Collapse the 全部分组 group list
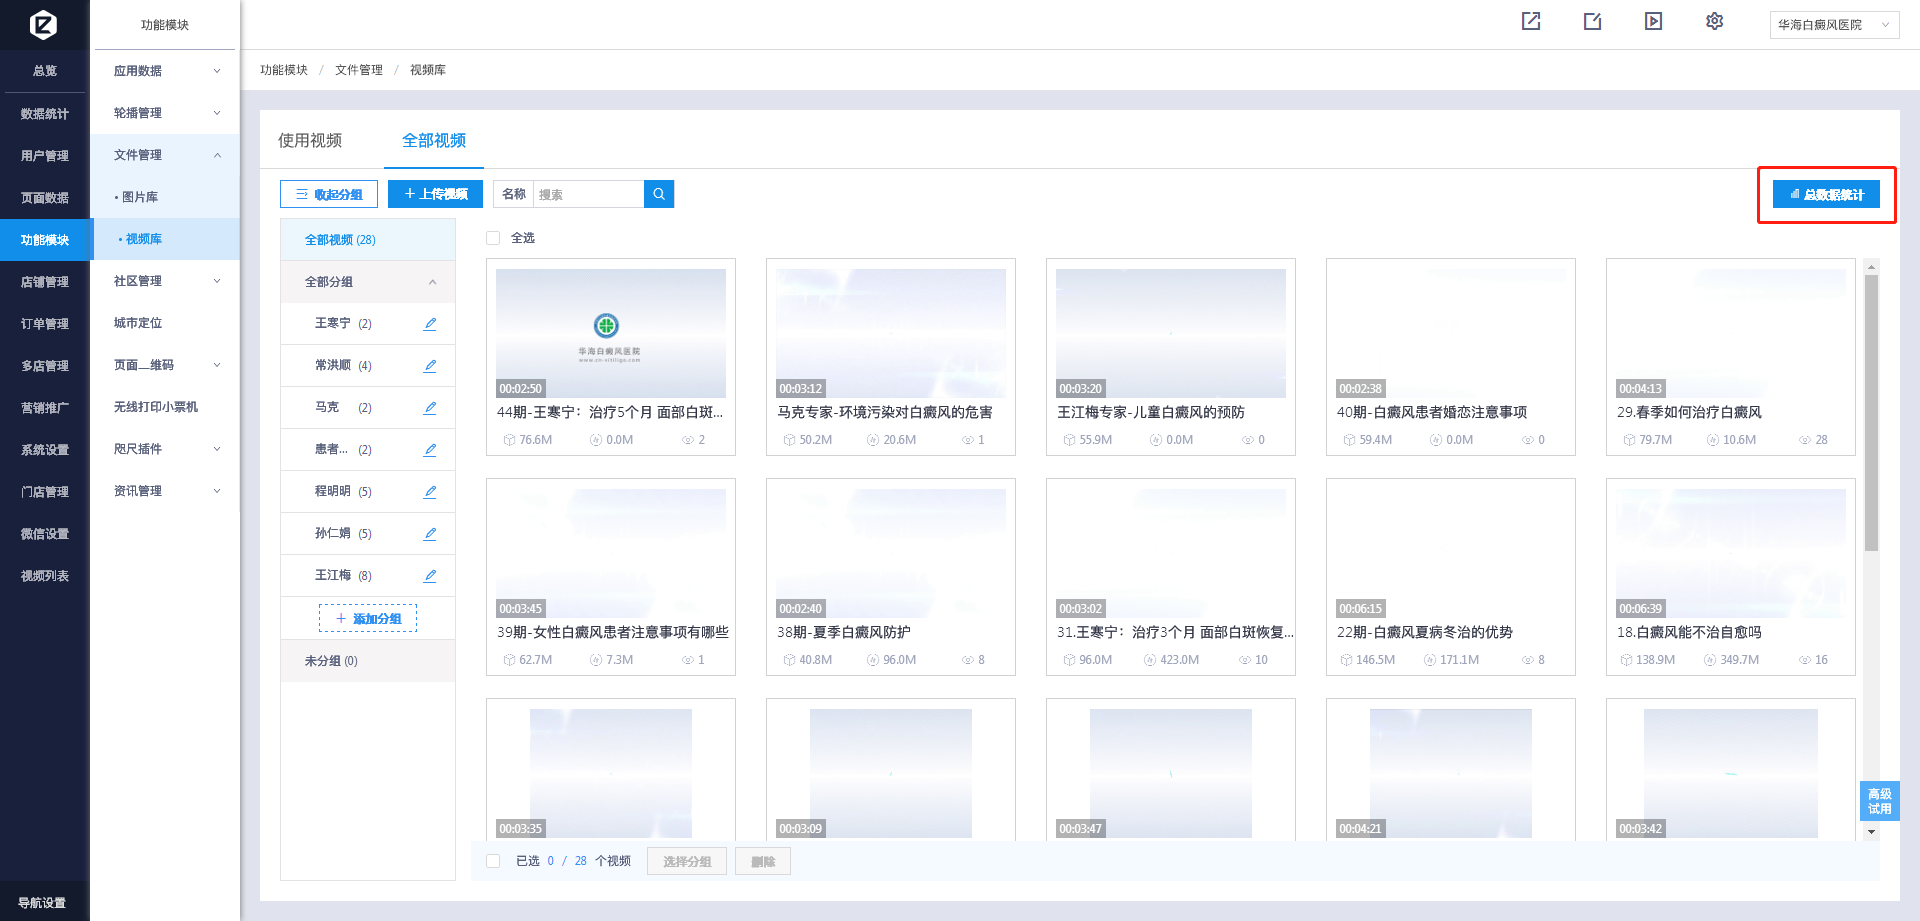Image resolution: width=1920 pixels, height=921 pixels. [432, 282]
